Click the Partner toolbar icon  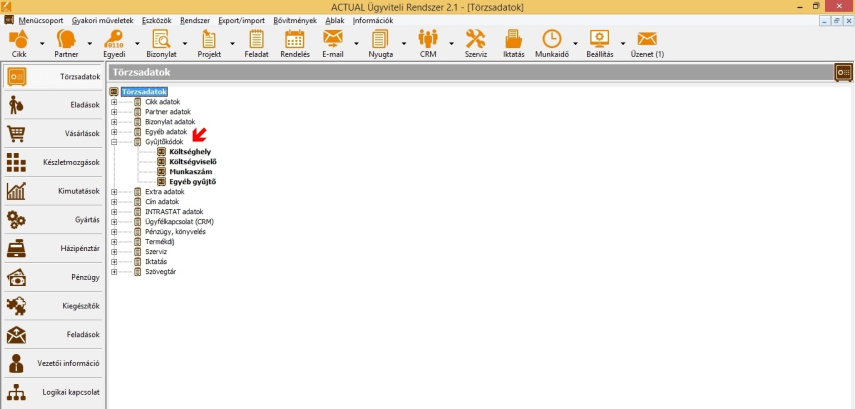click(66, 41)
